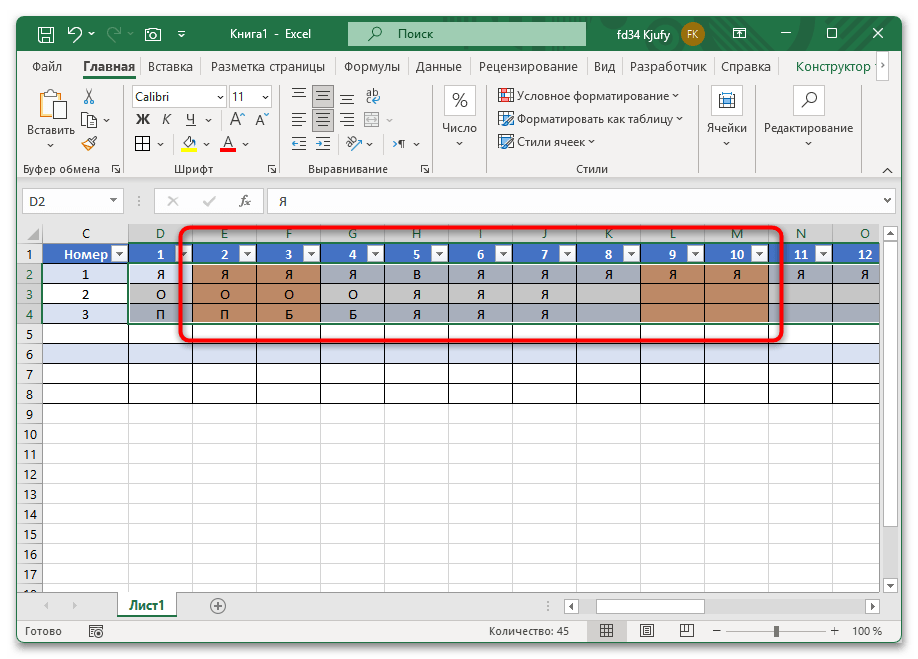This screenshot has height=659, width=918.
Task: Switch to the Формулы tab
Action: tap(372, 67)
